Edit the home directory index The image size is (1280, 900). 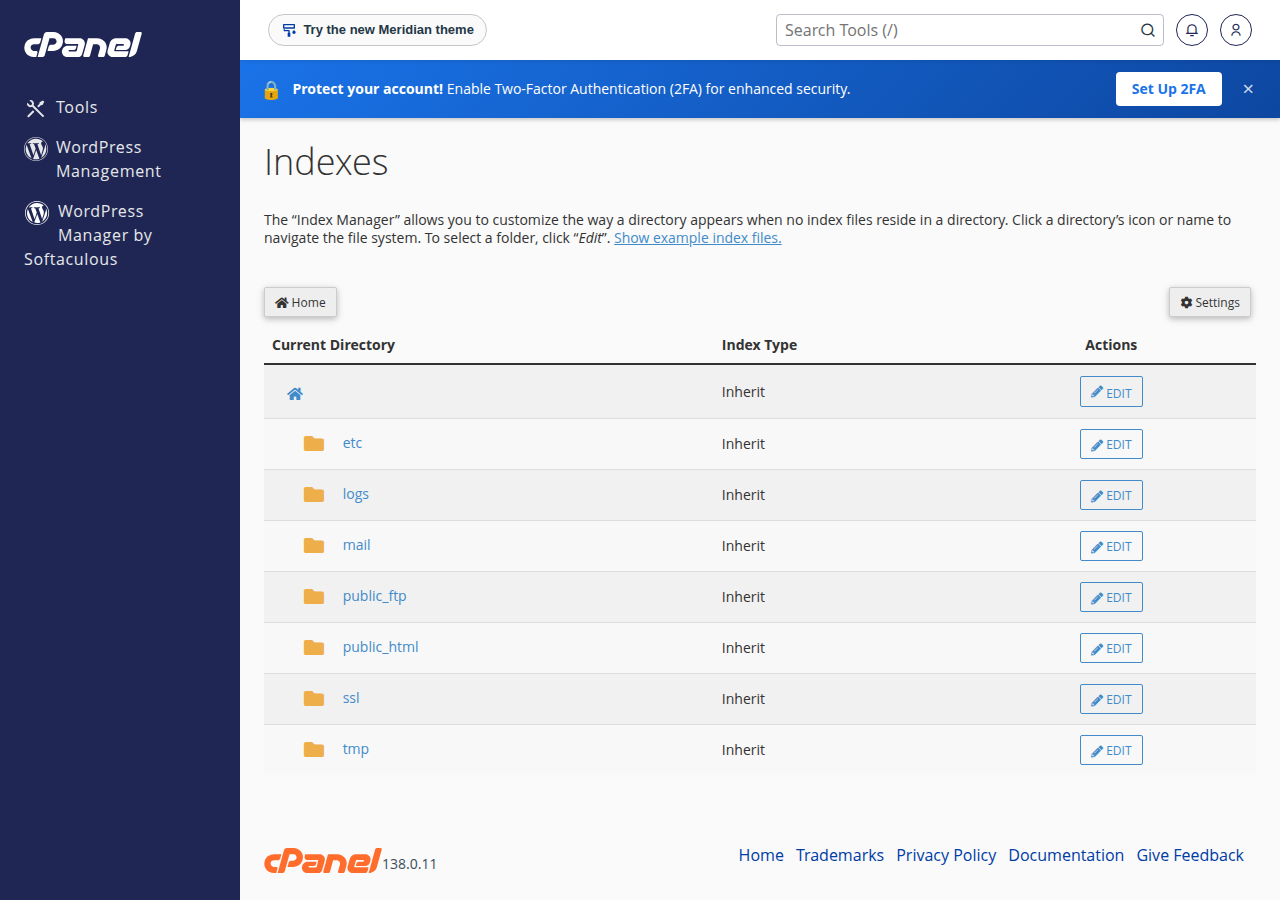click(1111, 392)
